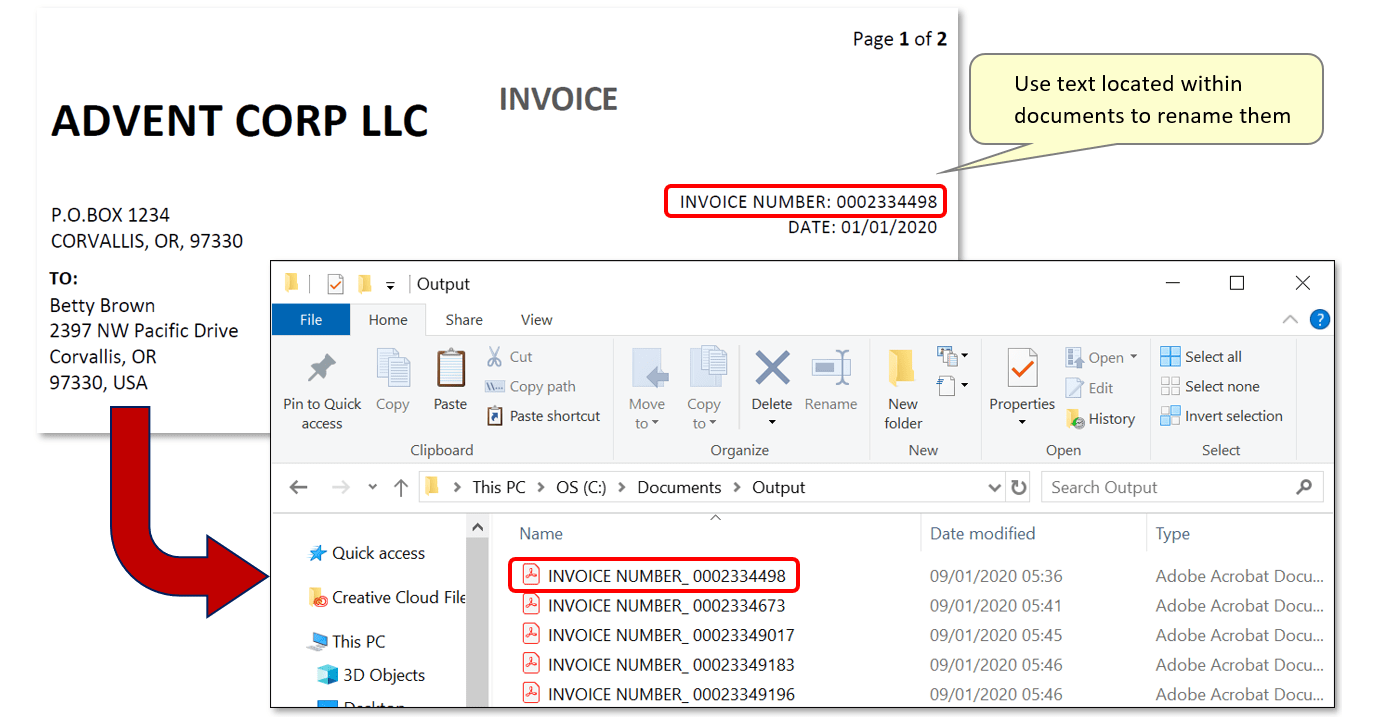Refresh the Output folder view
The width and height of the screenshot is (1376, 717).
tap(1019, 487)
